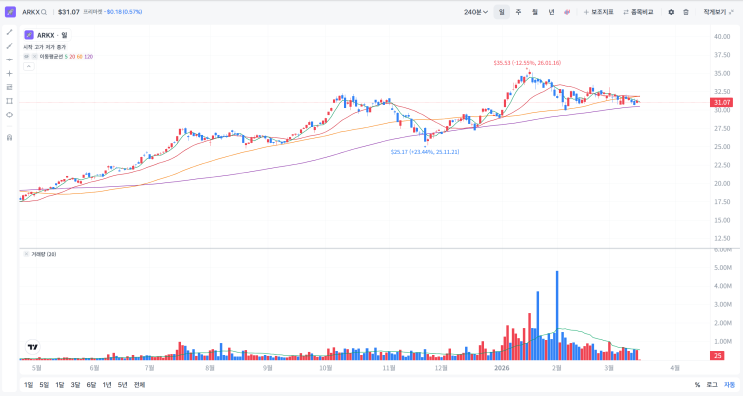The image size is (743, 396).
Task: Select the 1달 time range
Action: point(60,385)
